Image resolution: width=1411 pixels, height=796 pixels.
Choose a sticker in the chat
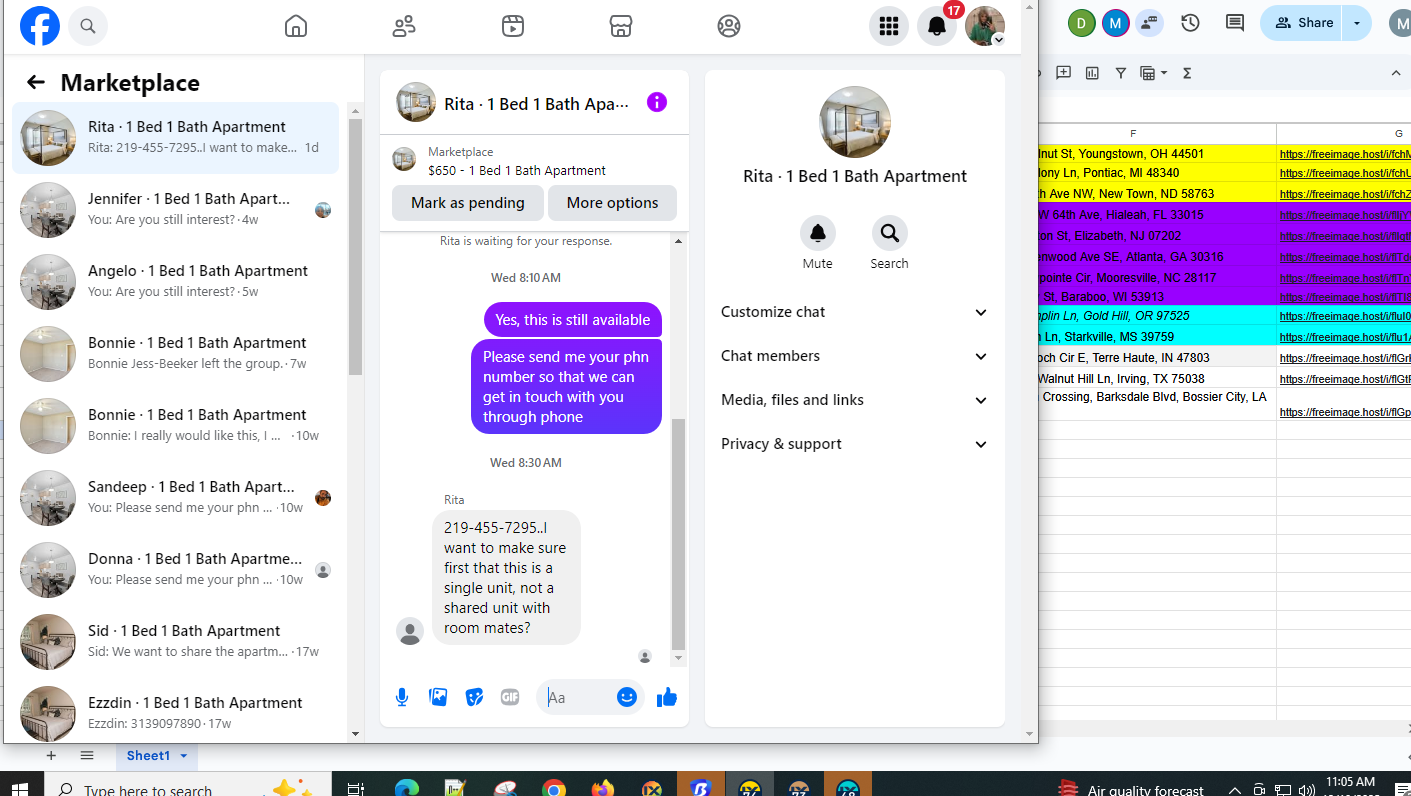[474, 697]
